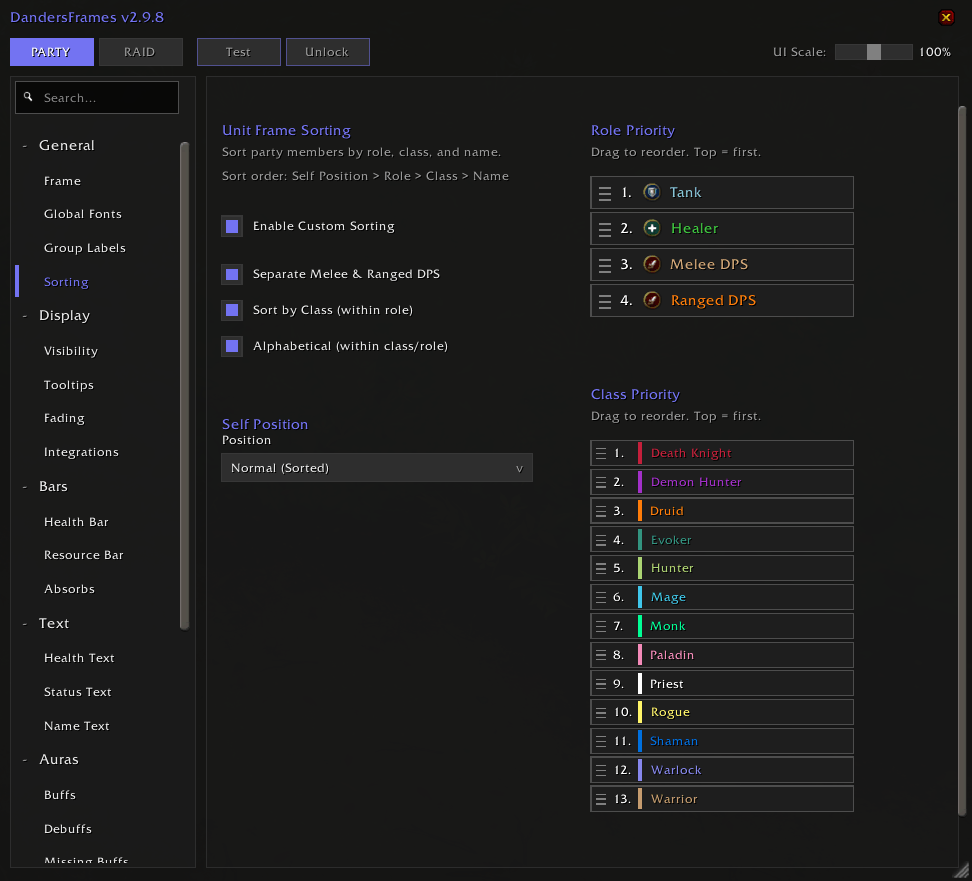Screen dimensions: 972x881
Task: Open the Frame settings page
Action: [63, 181]
